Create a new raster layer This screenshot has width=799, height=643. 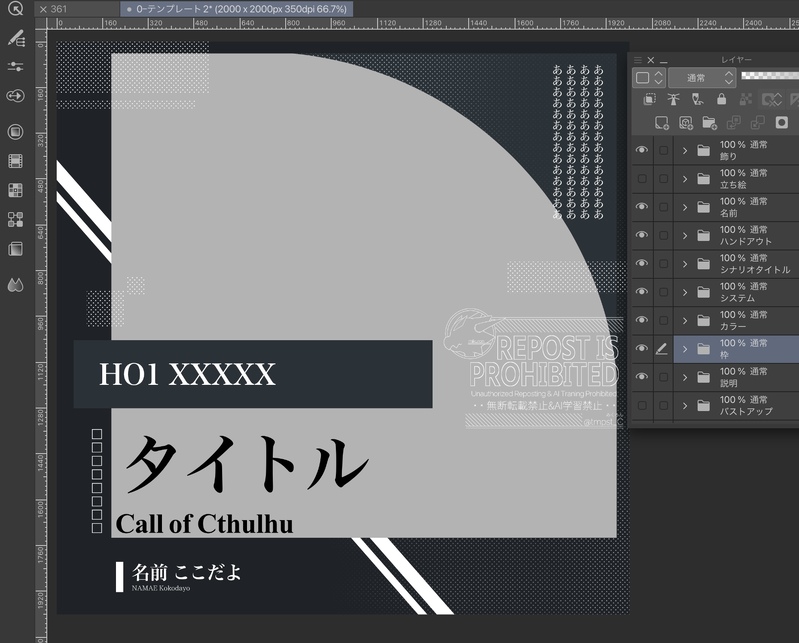tap(661, 123)
